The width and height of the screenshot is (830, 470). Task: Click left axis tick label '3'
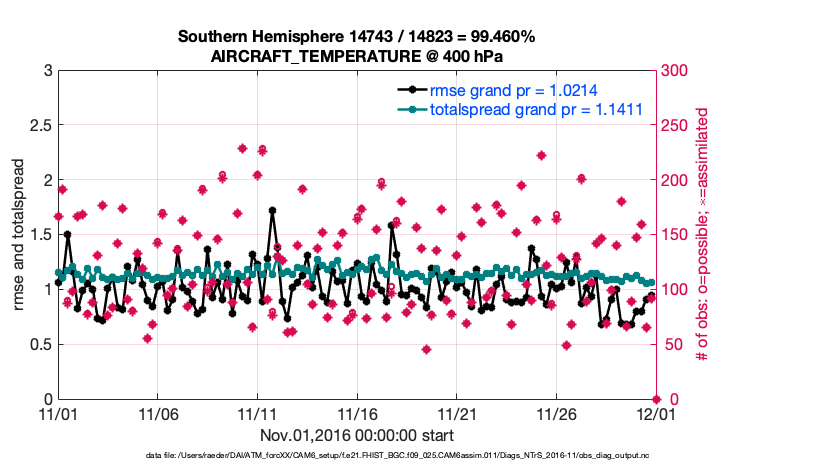48,70
